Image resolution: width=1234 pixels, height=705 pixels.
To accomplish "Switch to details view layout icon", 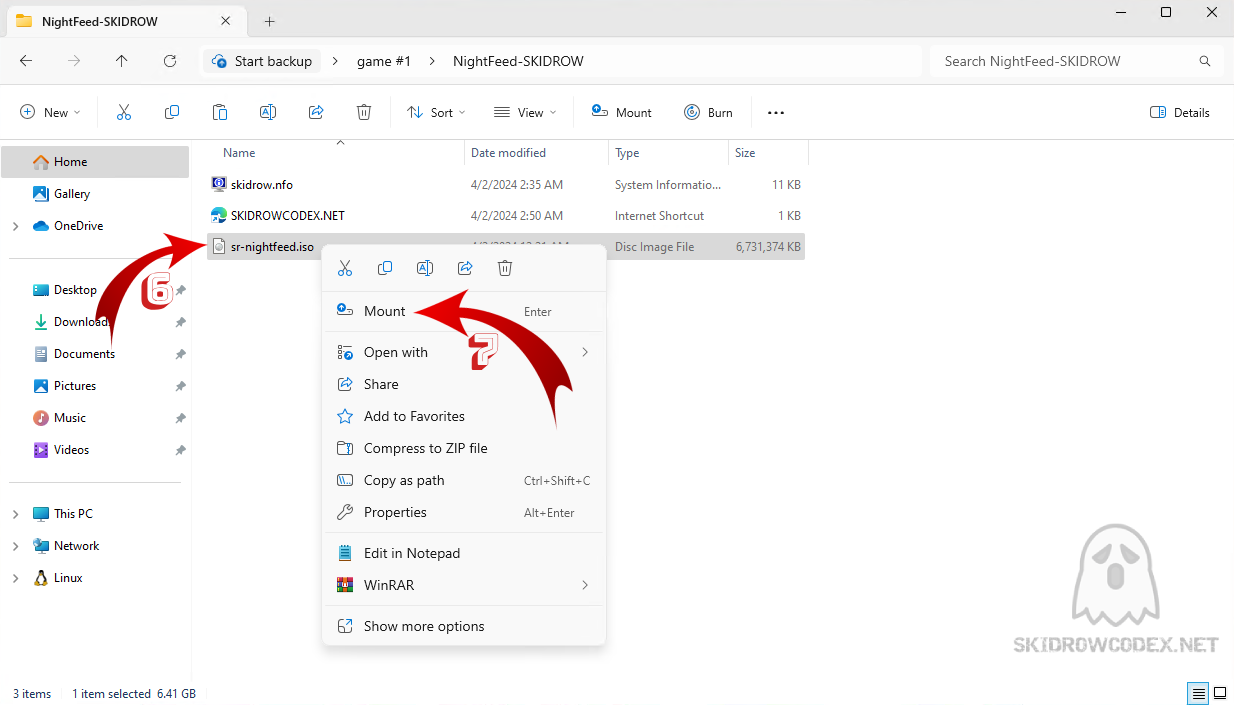I will pos(1198,694).
